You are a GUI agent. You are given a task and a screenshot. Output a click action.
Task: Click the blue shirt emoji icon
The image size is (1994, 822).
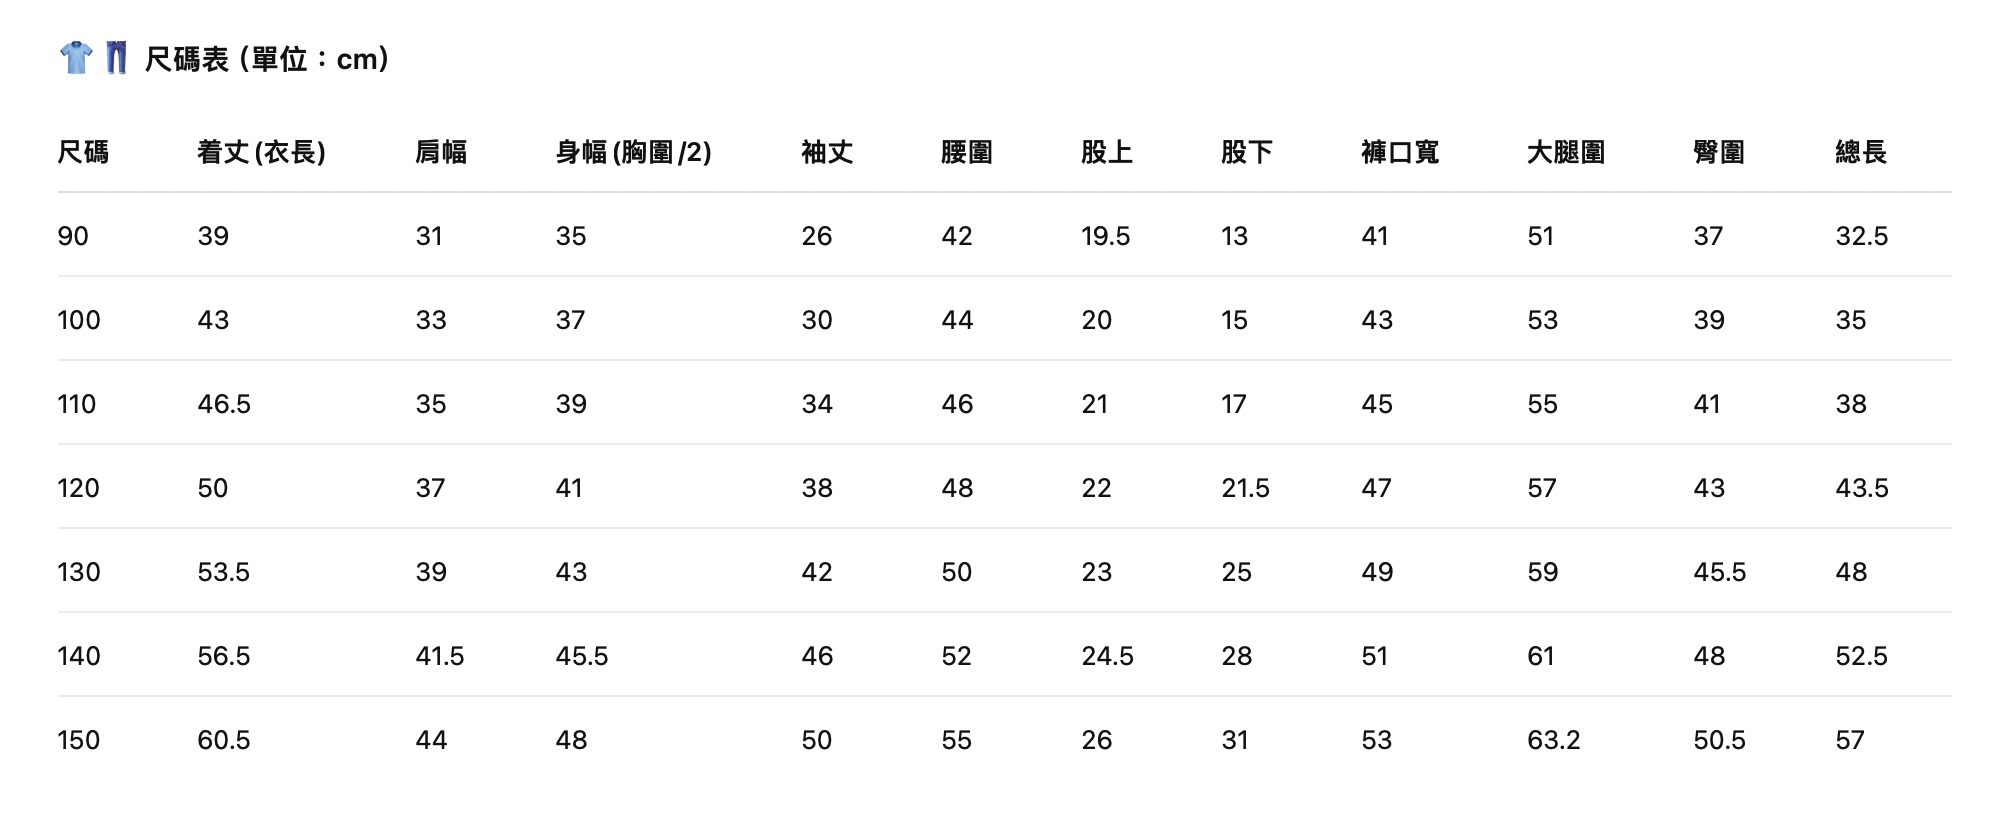76,58
